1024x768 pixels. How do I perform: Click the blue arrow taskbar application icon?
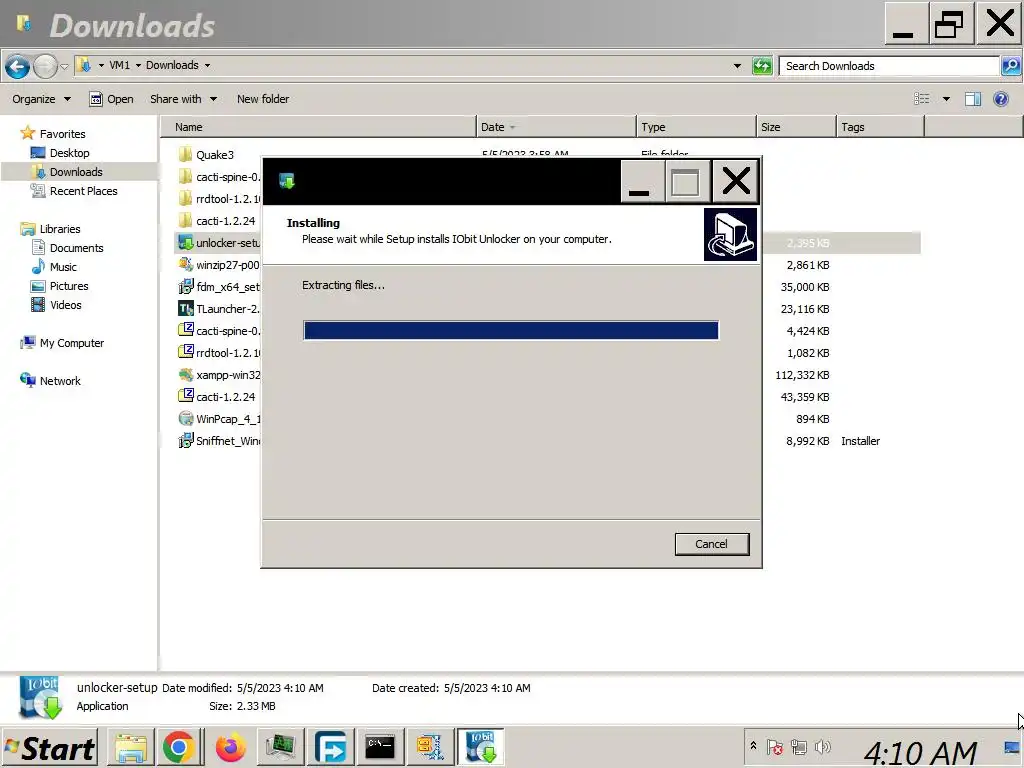point(330,747)
